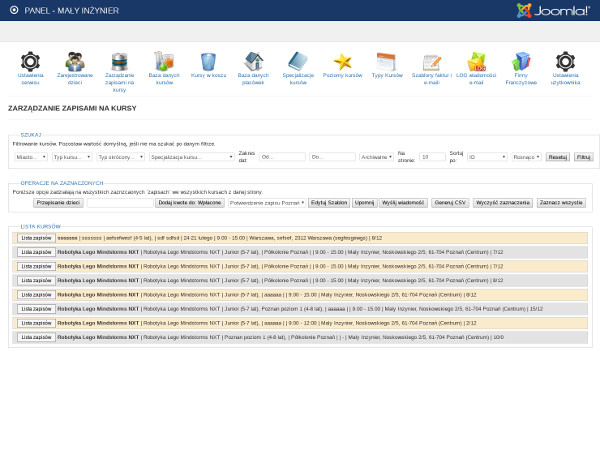The image size is (600, 450).
Task: Expand the Archiwalne dropdown
Action: tap(376, 157)
